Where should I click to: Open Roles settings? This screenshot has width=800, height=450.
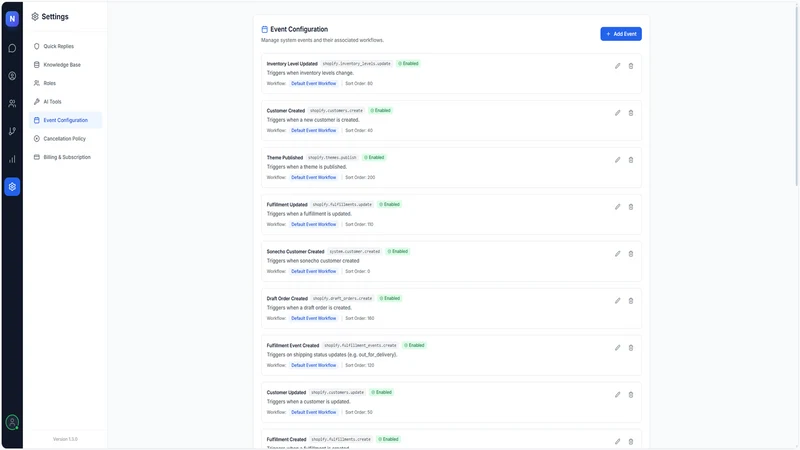coord(65,83)
